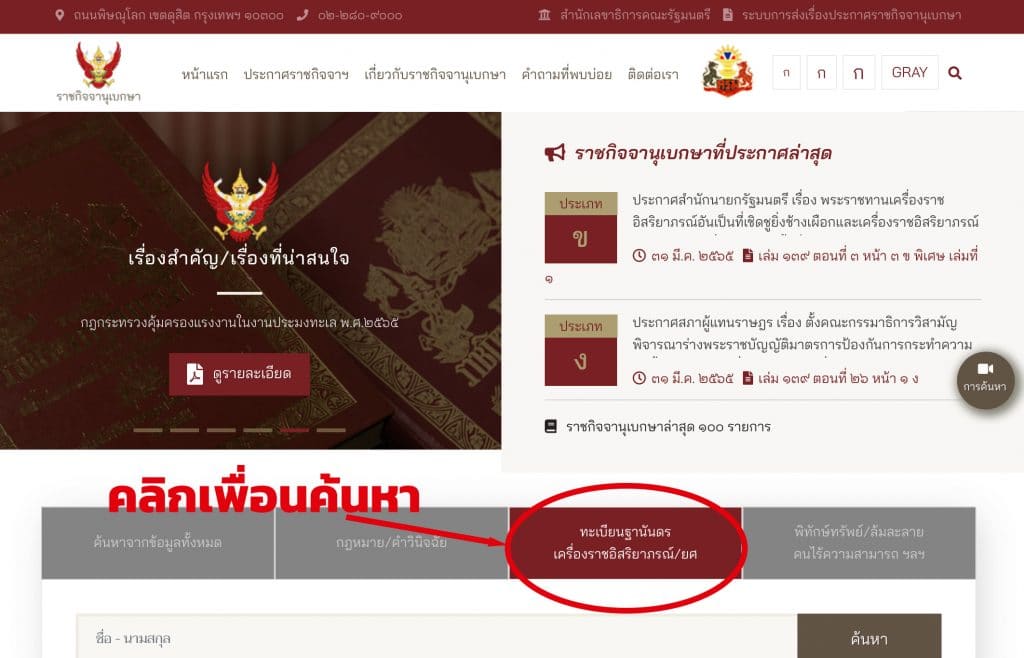Screen dimensions: 1024x658
Task: Click the Garuda ราชกิจจานุเบกษา logo
Action: [98, 72]
